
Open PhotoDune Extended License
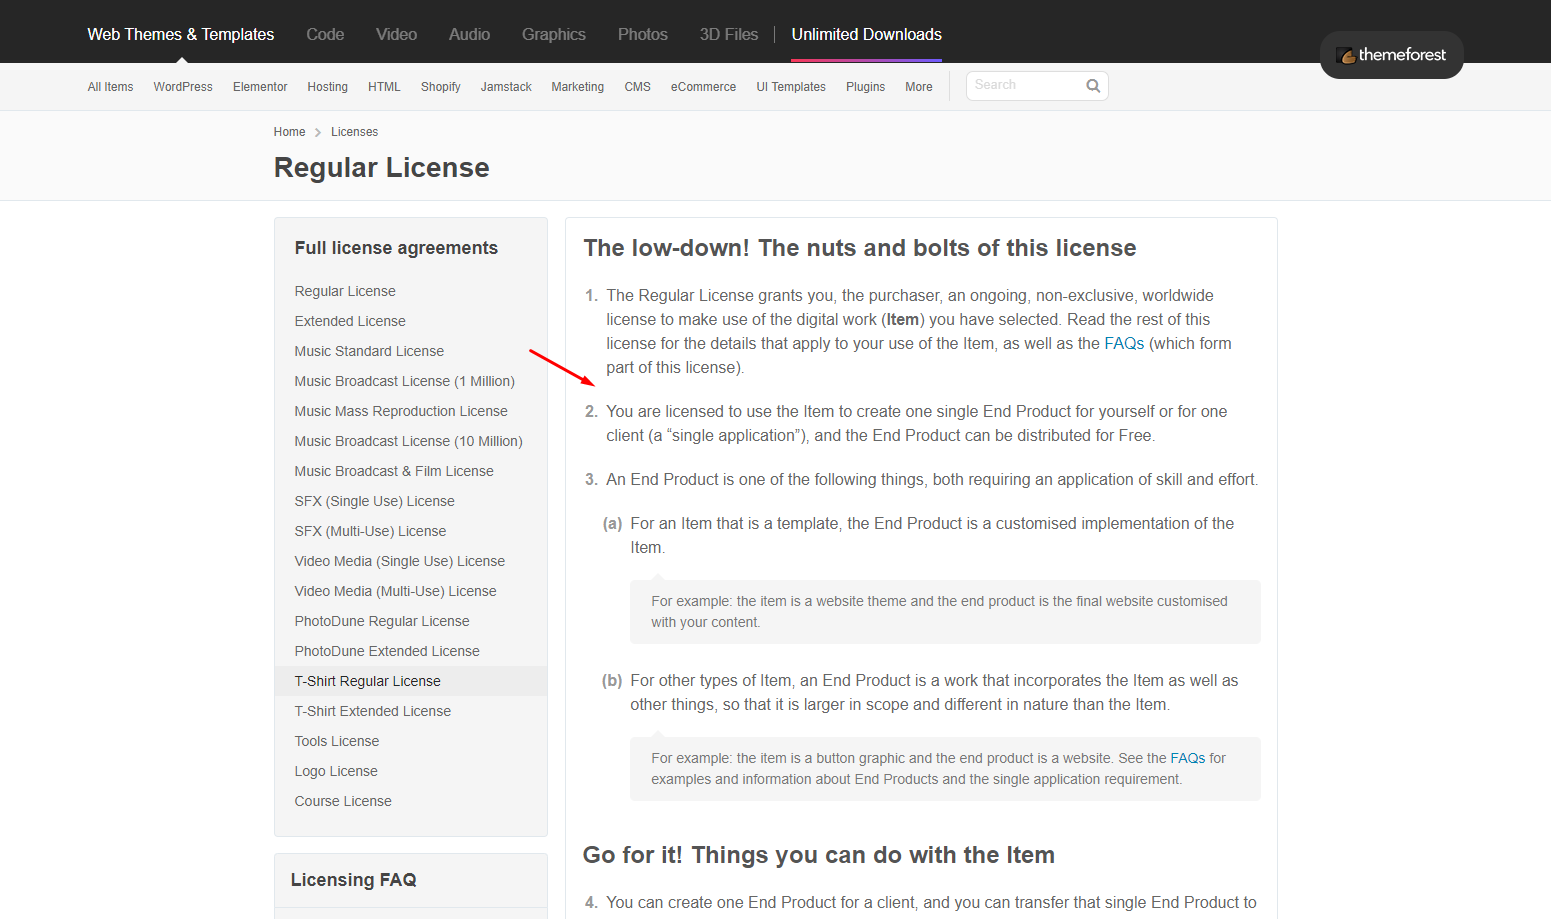(x=387, y=651)
